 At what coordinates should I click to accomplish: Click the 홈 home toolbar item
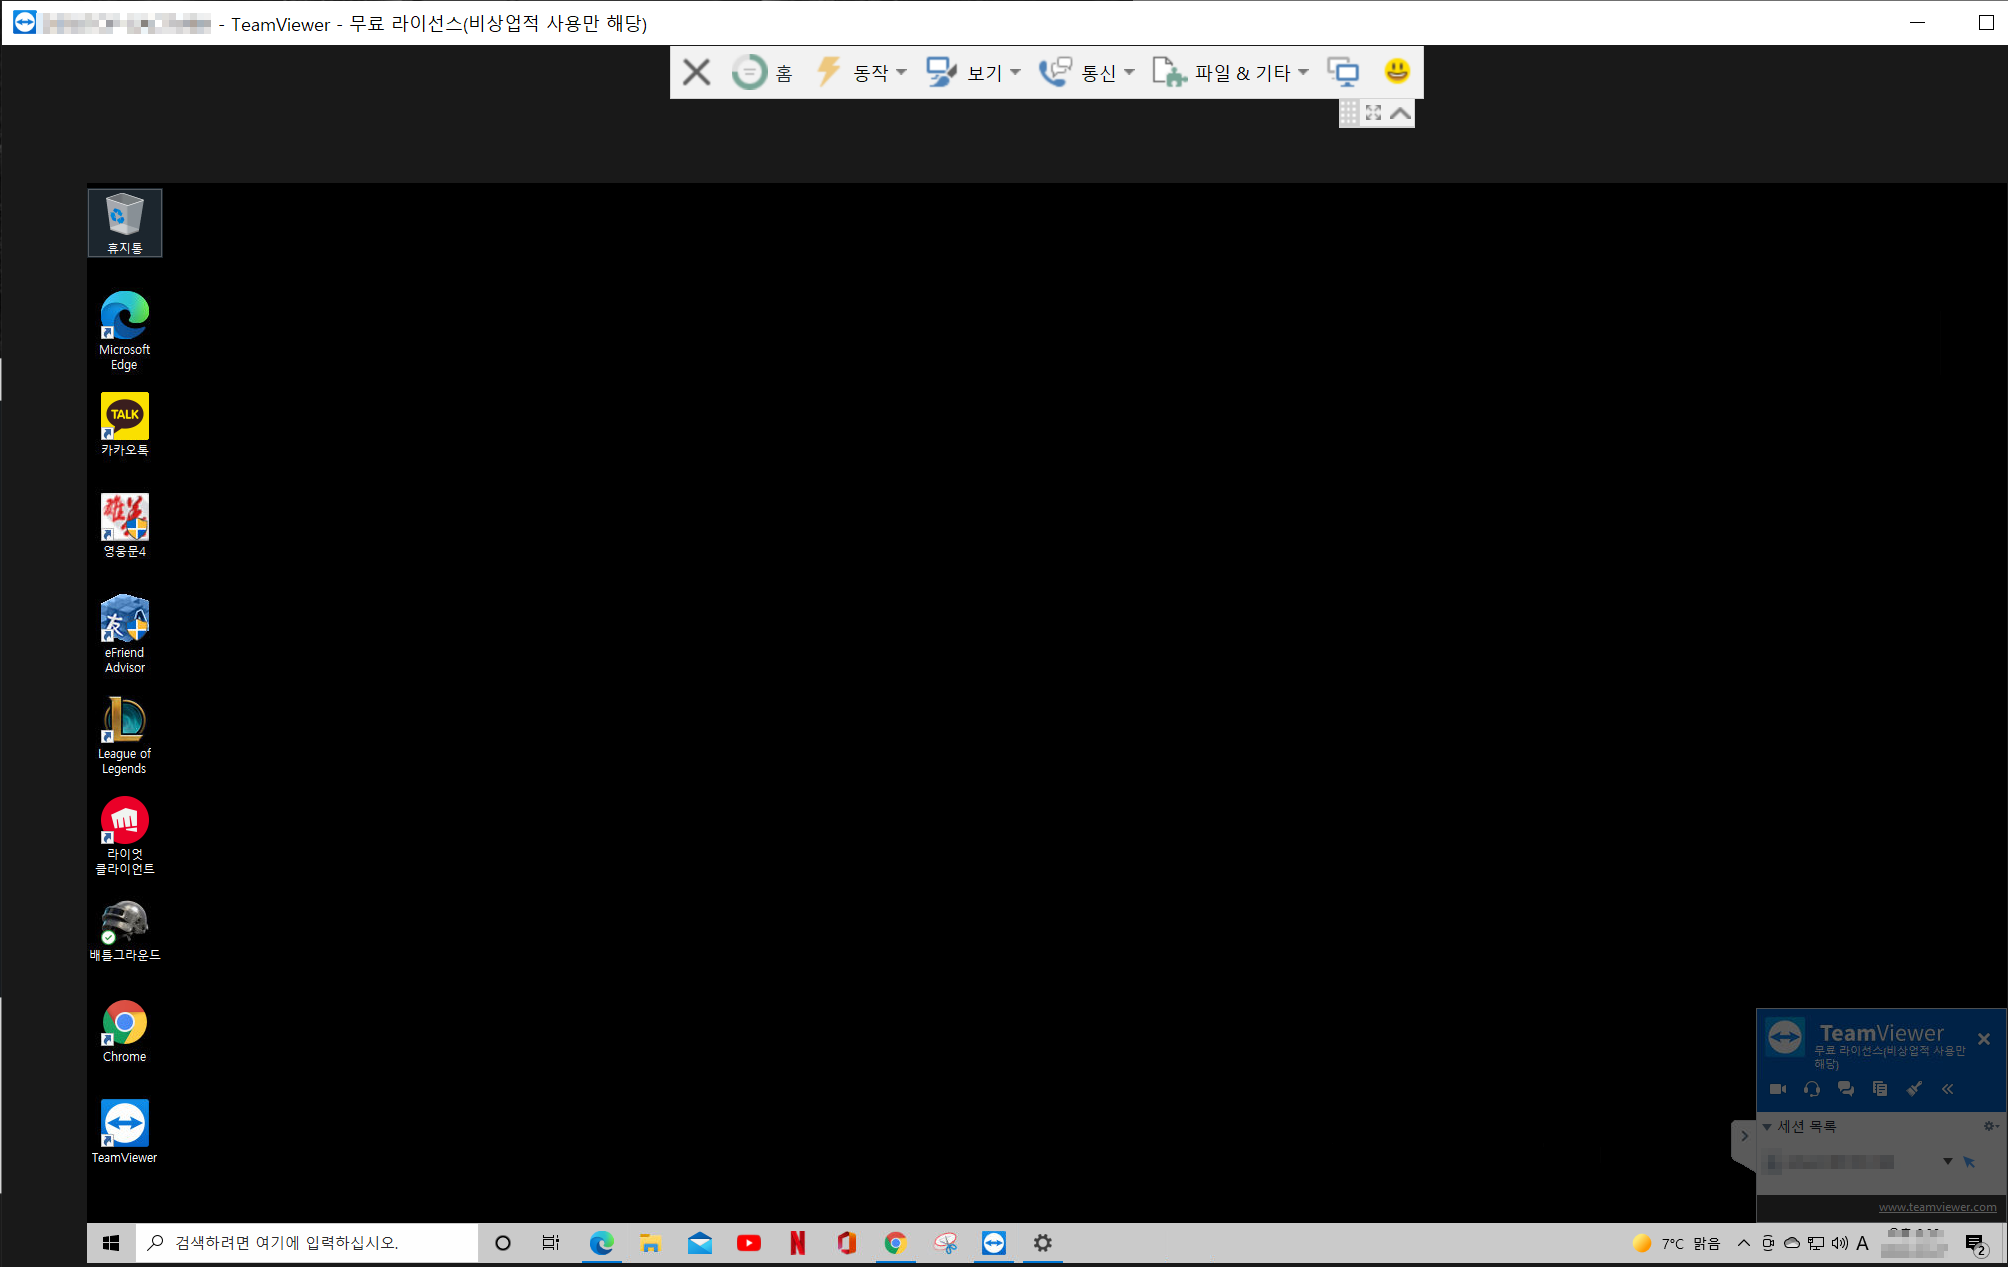coord(764,72)
